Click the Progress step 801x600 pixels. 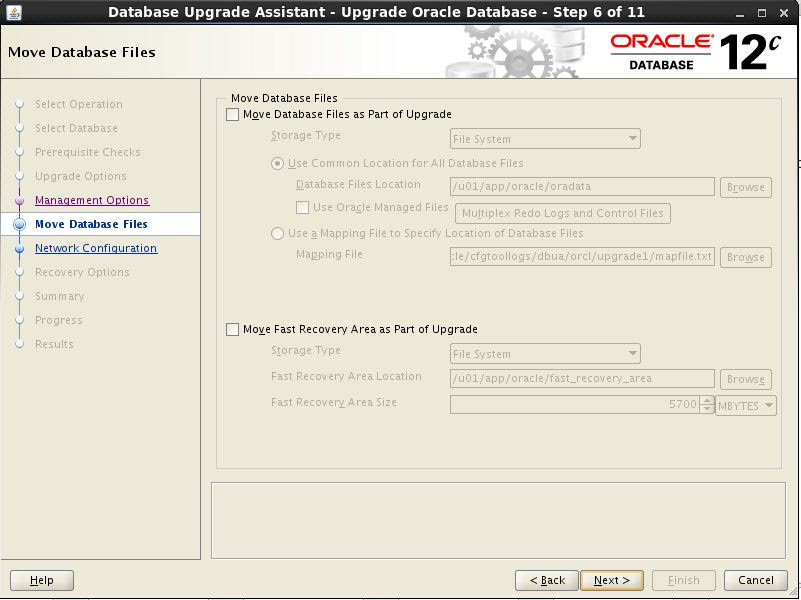tap(58, 320)
